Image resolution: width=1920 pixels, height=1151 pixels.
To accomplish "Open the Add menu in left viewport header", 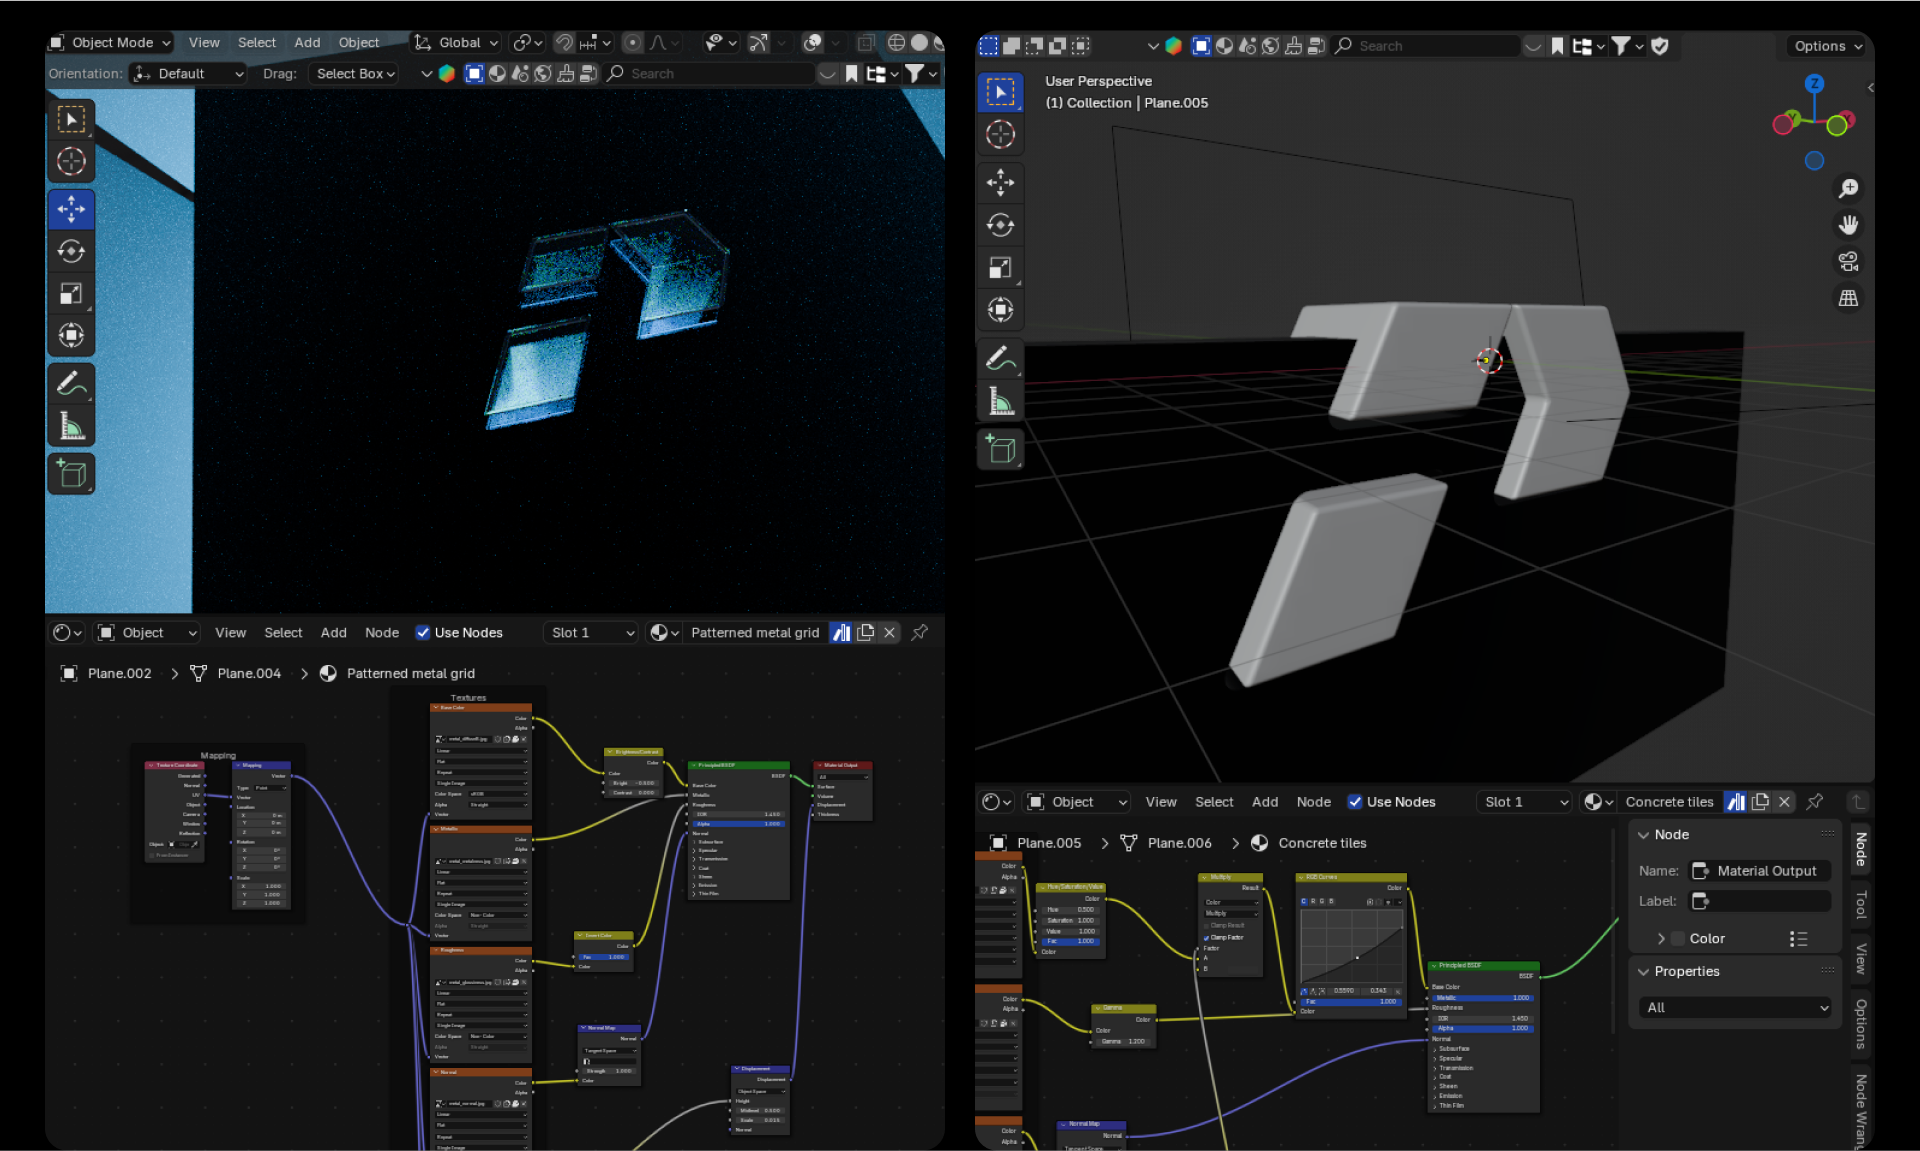I will pyautogui.click(x=307, y=42).
